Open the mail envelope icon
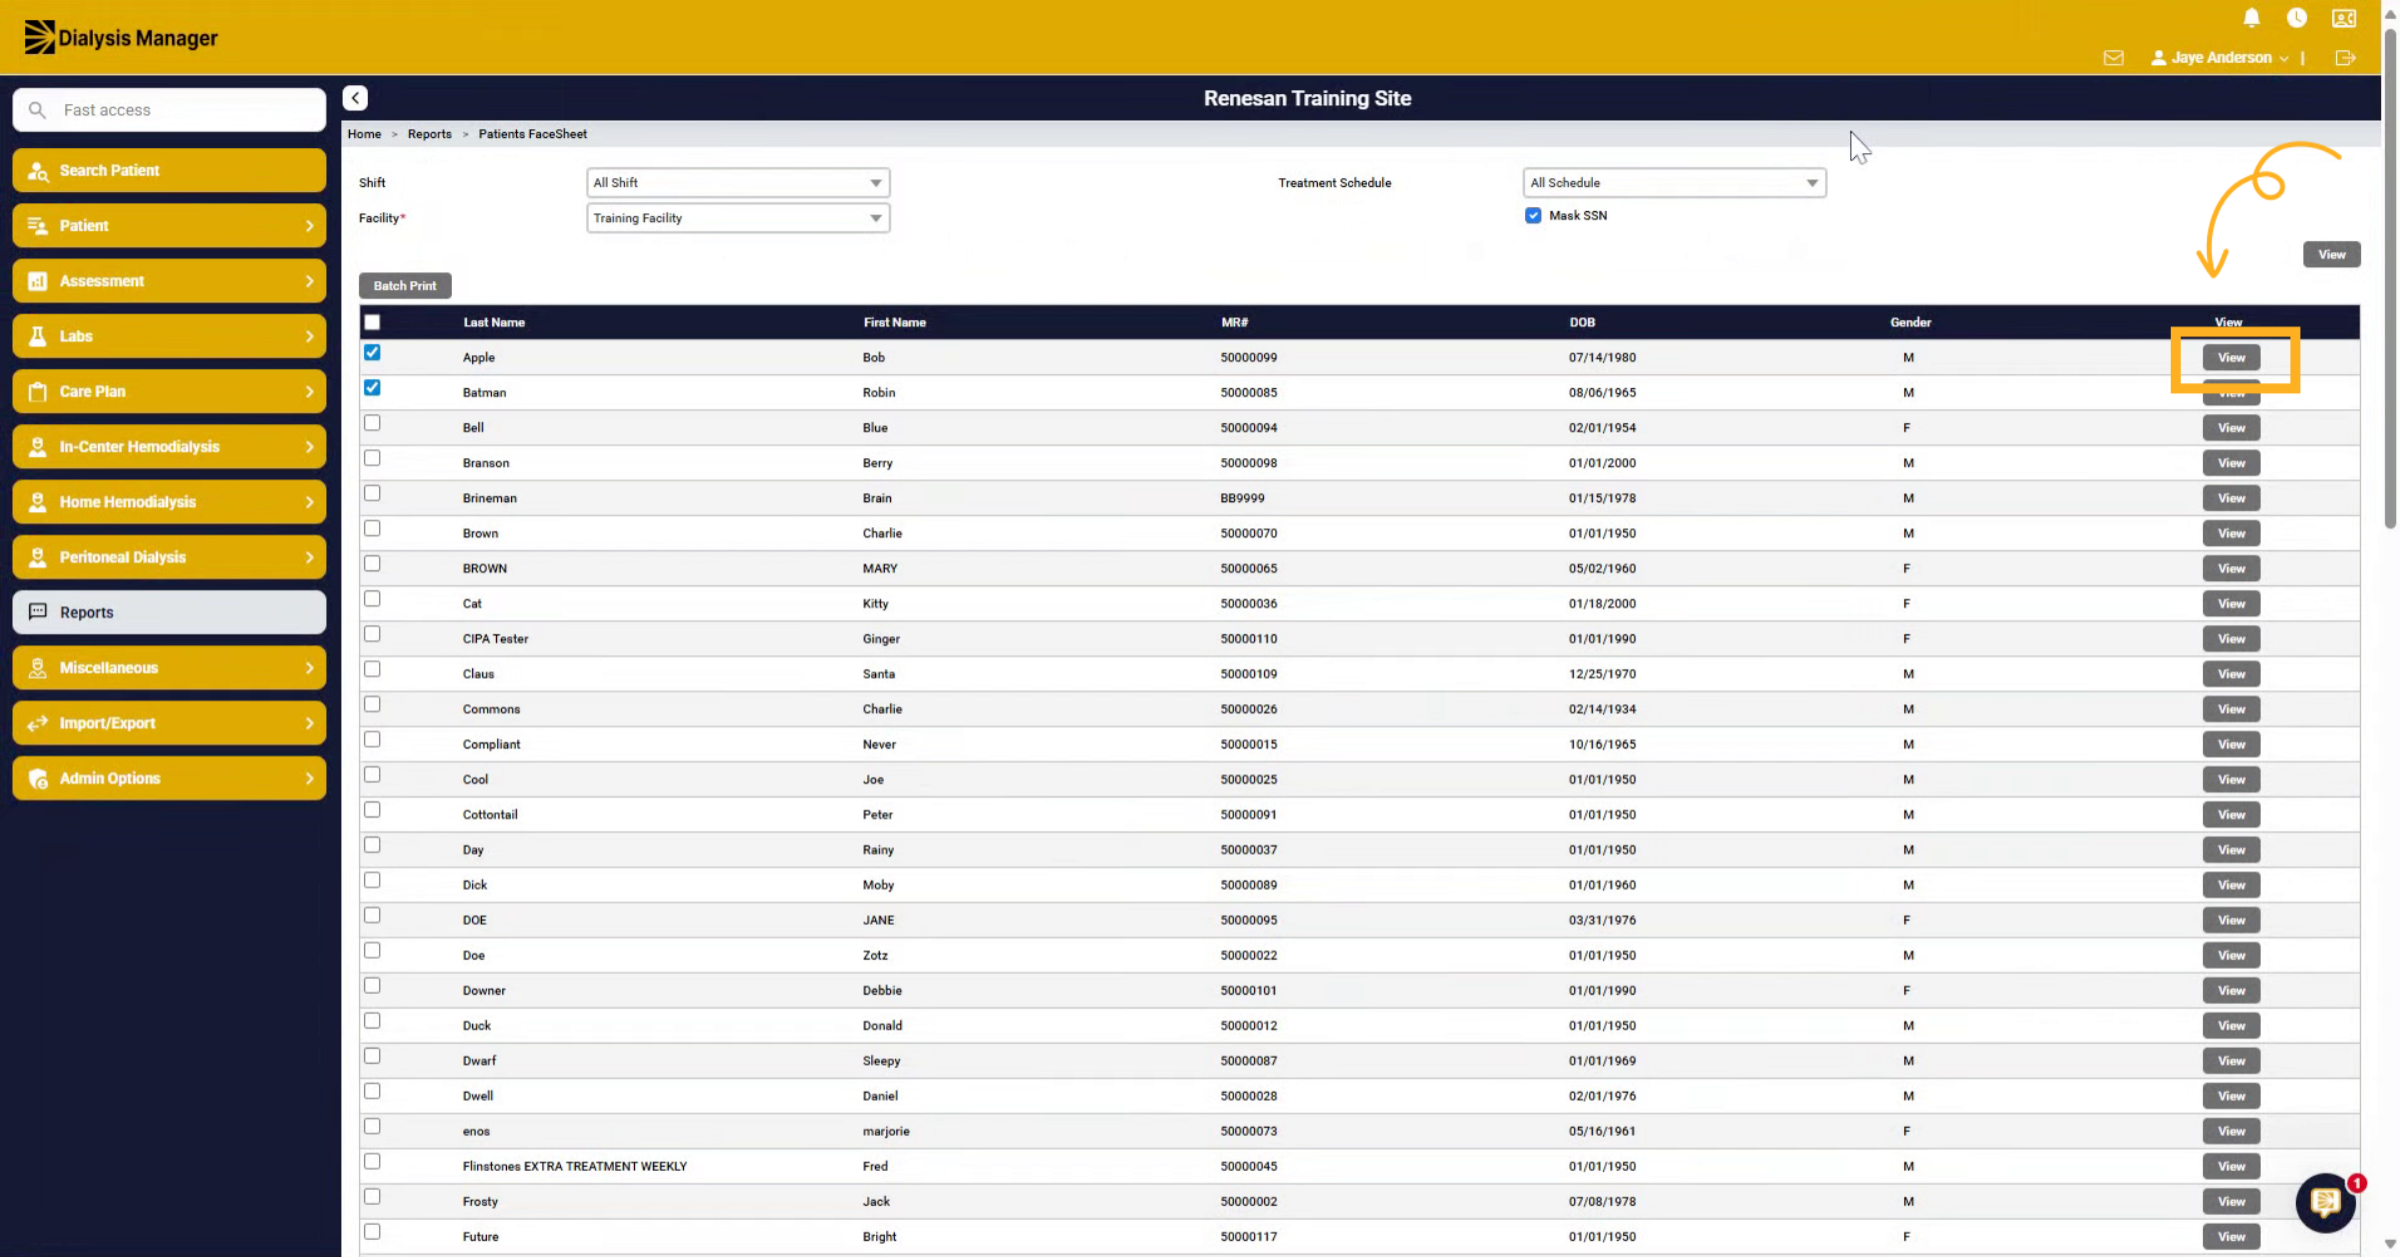 point(2113,58)
